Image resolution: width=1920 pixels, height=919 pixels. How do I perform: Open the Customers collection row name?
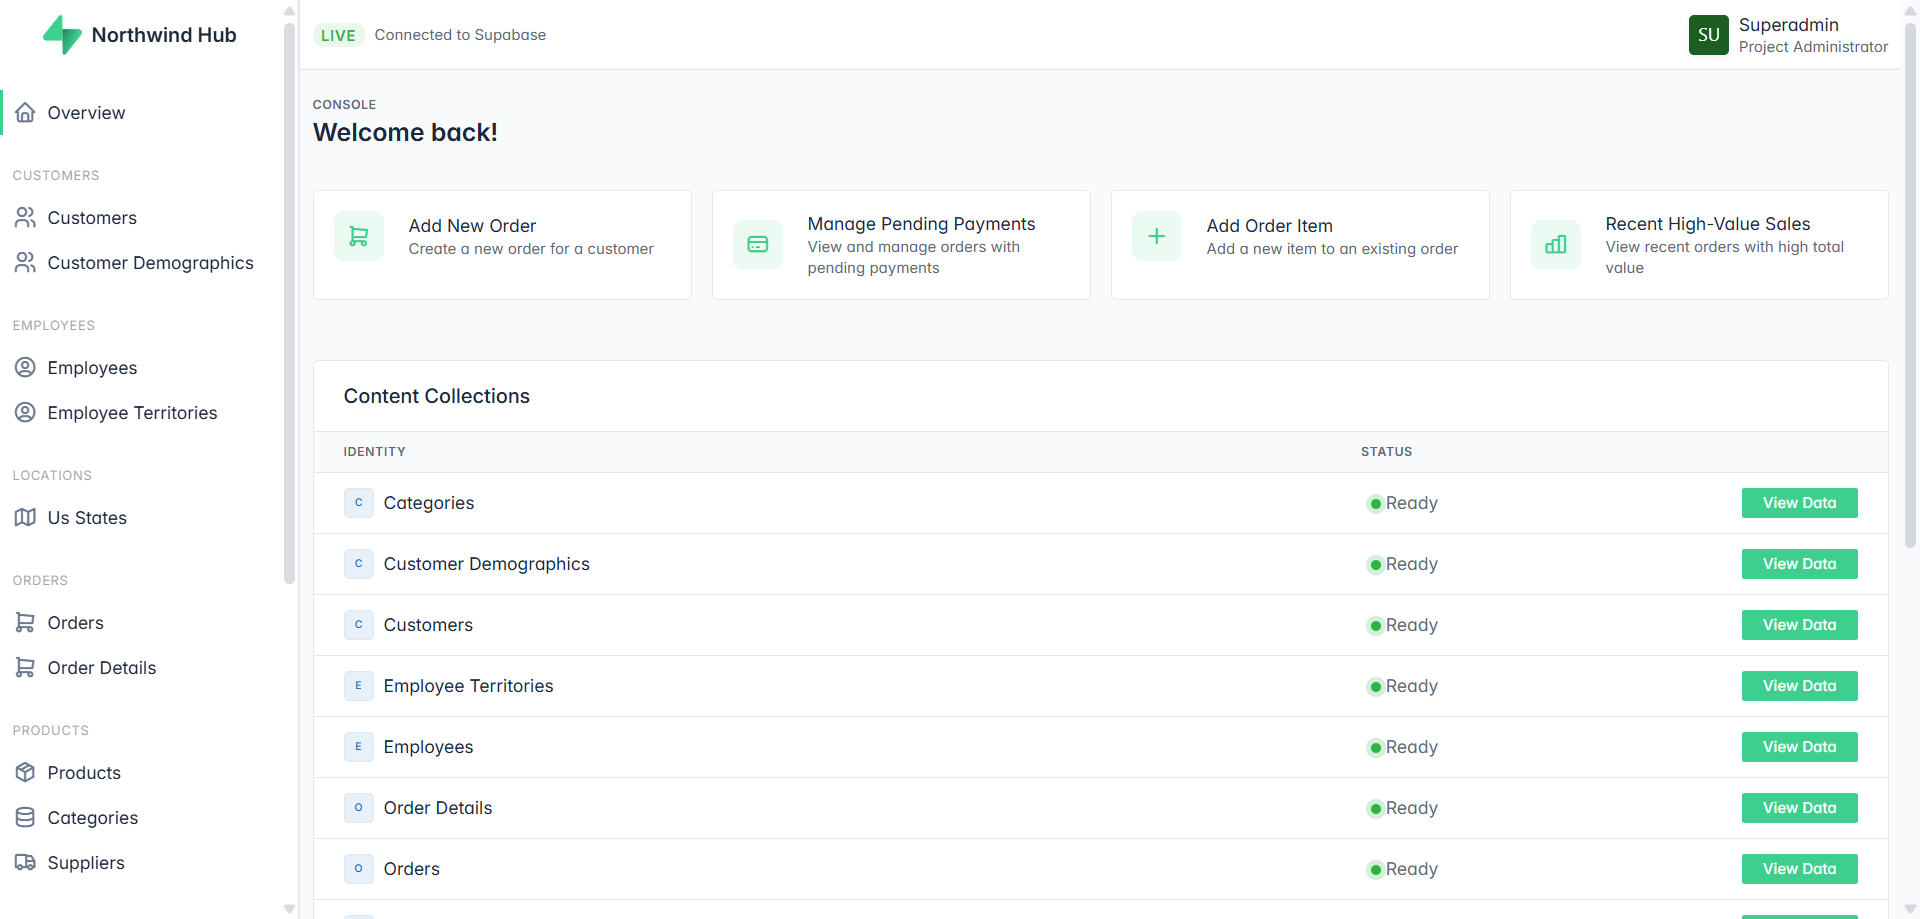(x=428, y=625)
